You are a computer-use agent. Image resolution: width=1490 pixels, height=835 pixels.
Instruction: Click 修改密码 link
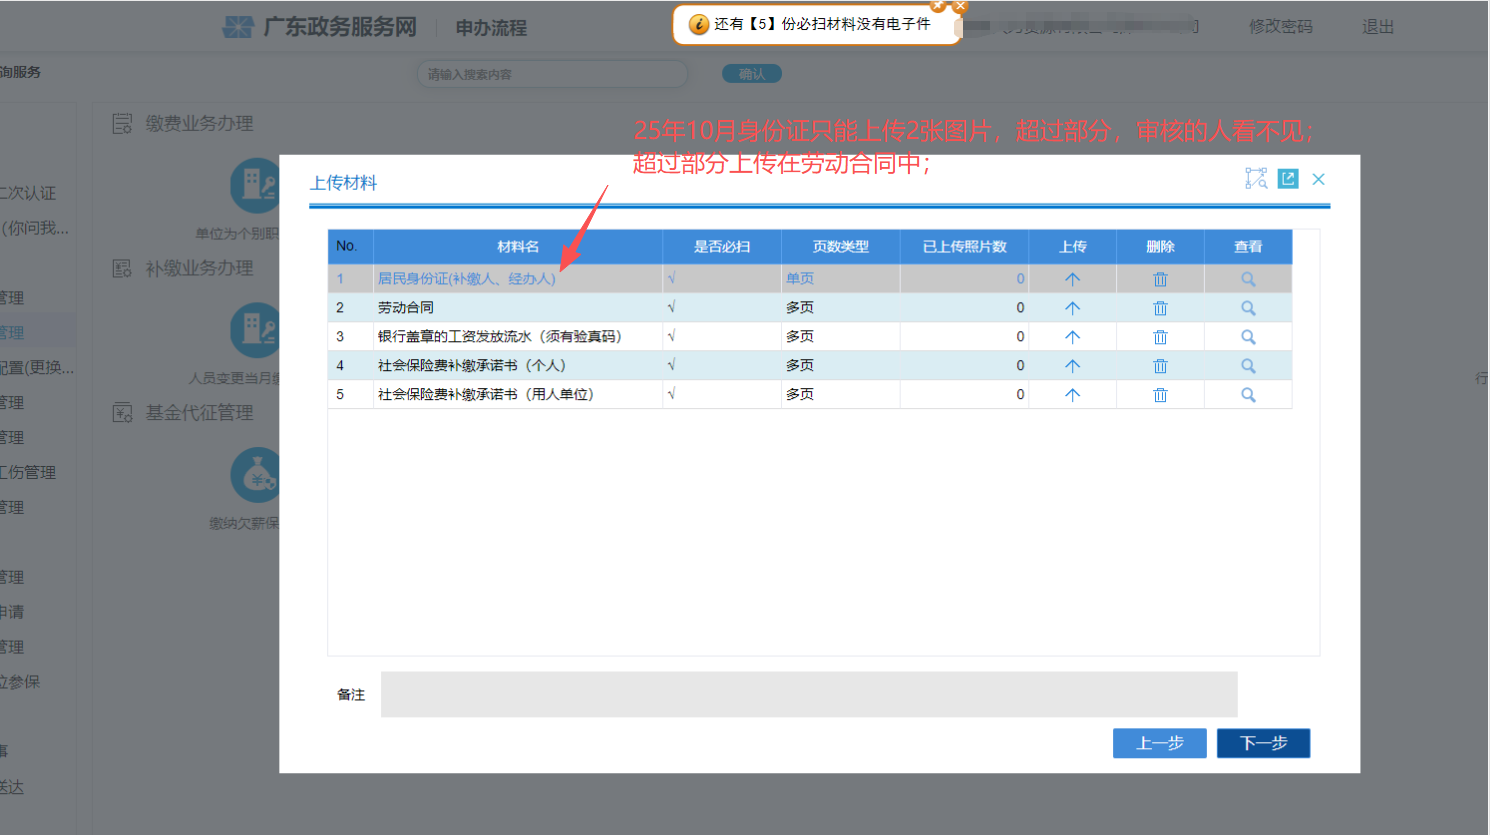[x=1280, y=27]
